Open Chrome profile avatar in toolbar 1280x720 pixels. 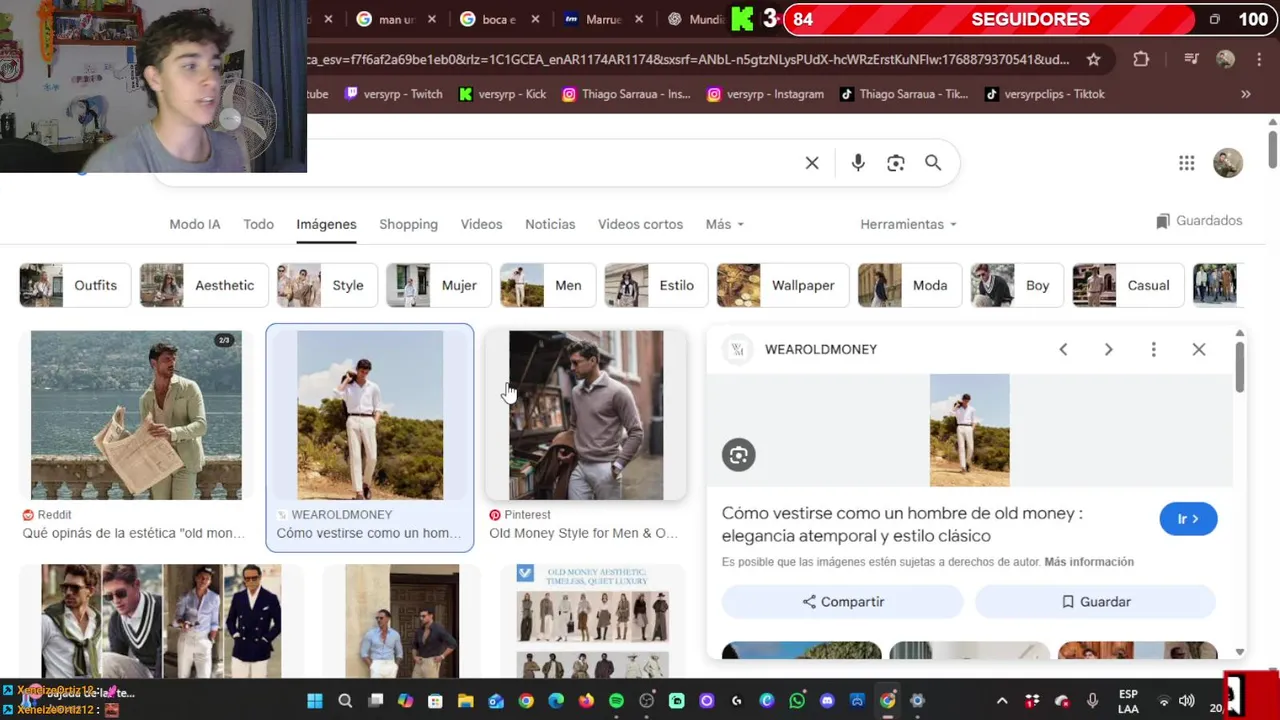click(1225, 59)
